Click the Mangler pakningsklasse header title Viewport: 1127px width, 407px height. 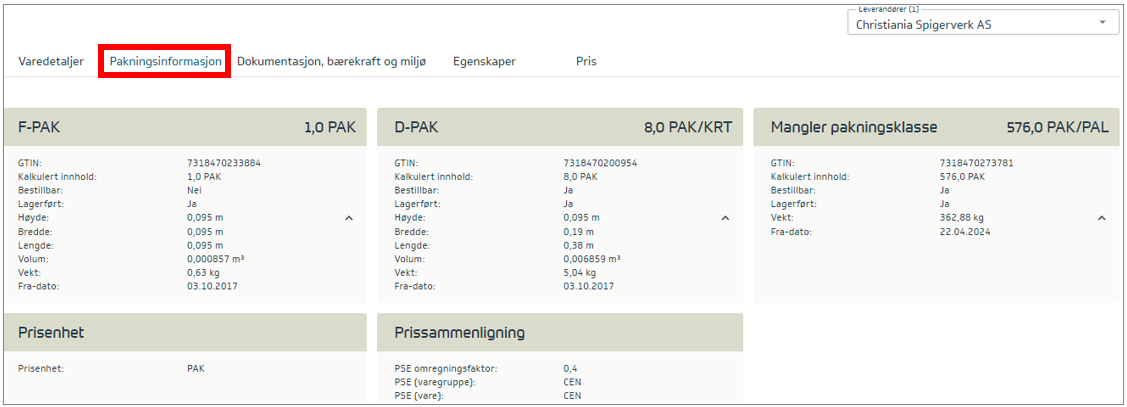point(853,128)
